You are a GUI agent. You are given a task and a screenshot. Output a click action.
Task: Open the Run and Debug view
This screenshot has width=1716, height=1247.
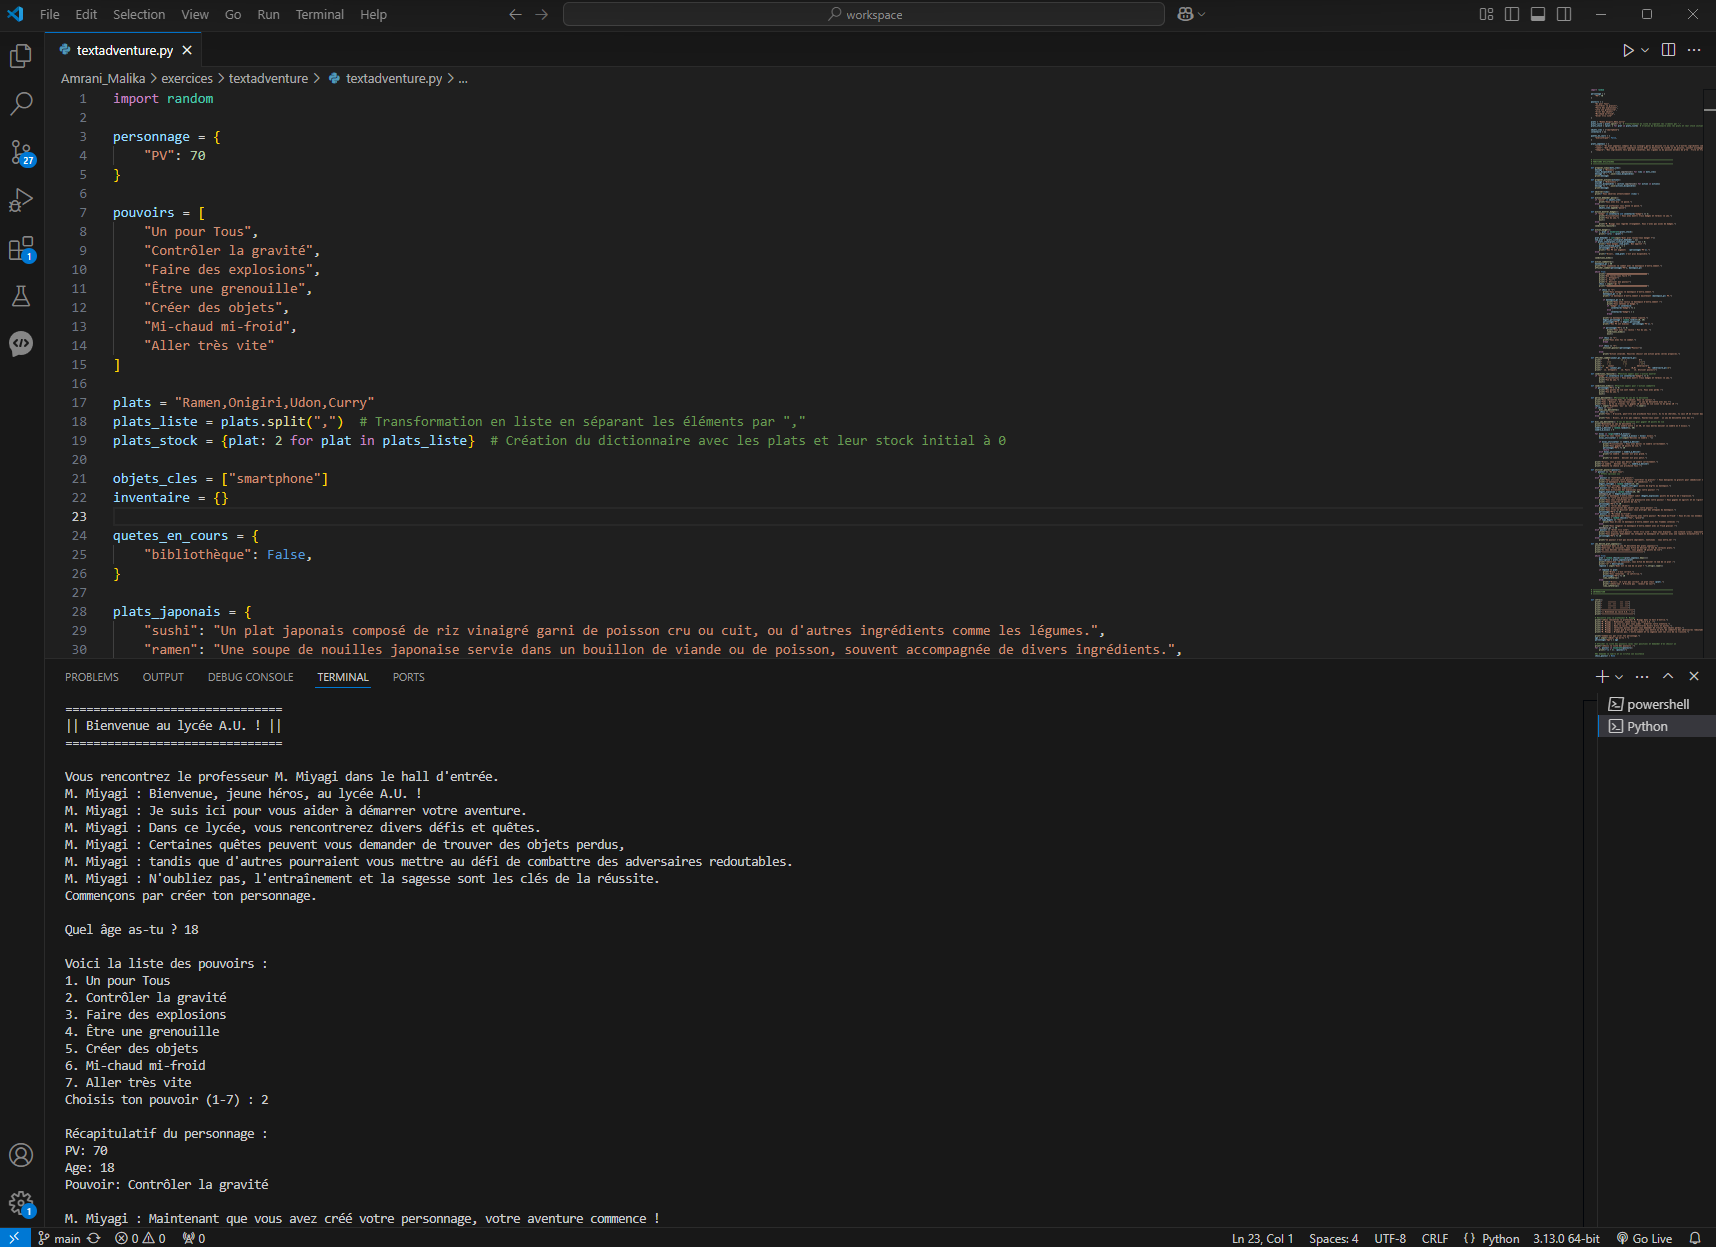click(x=21, y=200)
